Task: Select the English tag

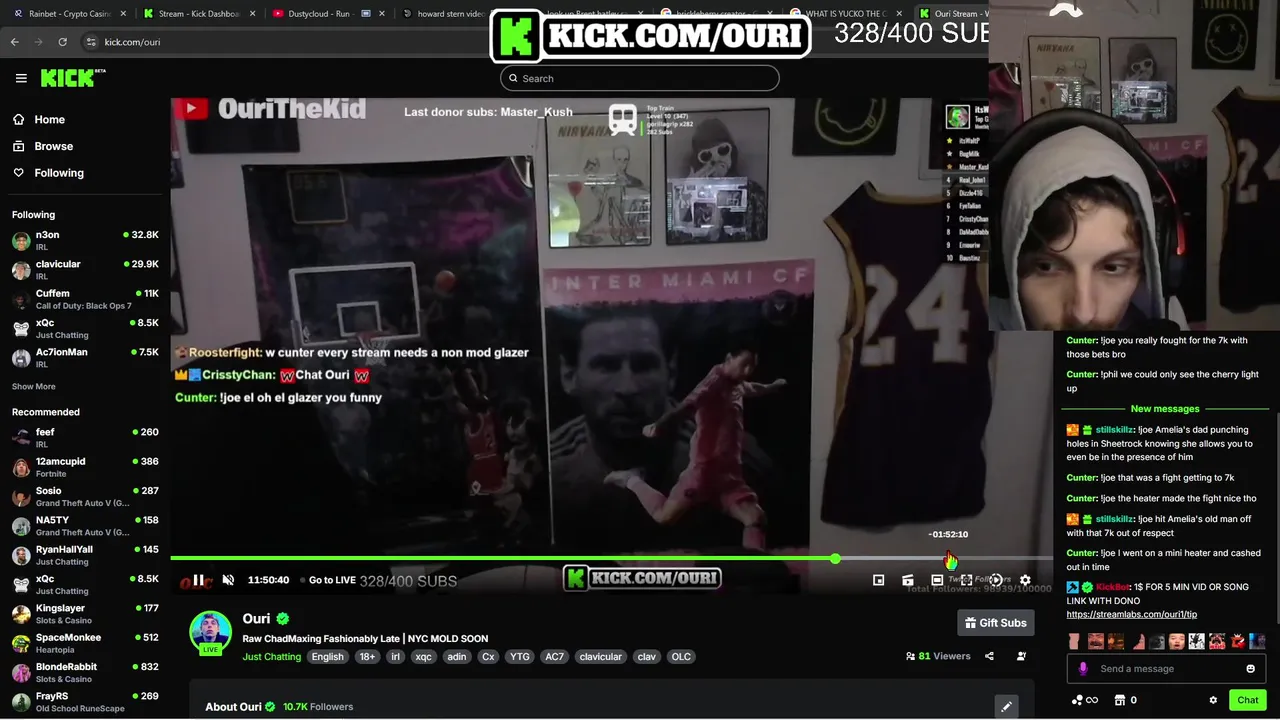Action: (x=327, y=657)
